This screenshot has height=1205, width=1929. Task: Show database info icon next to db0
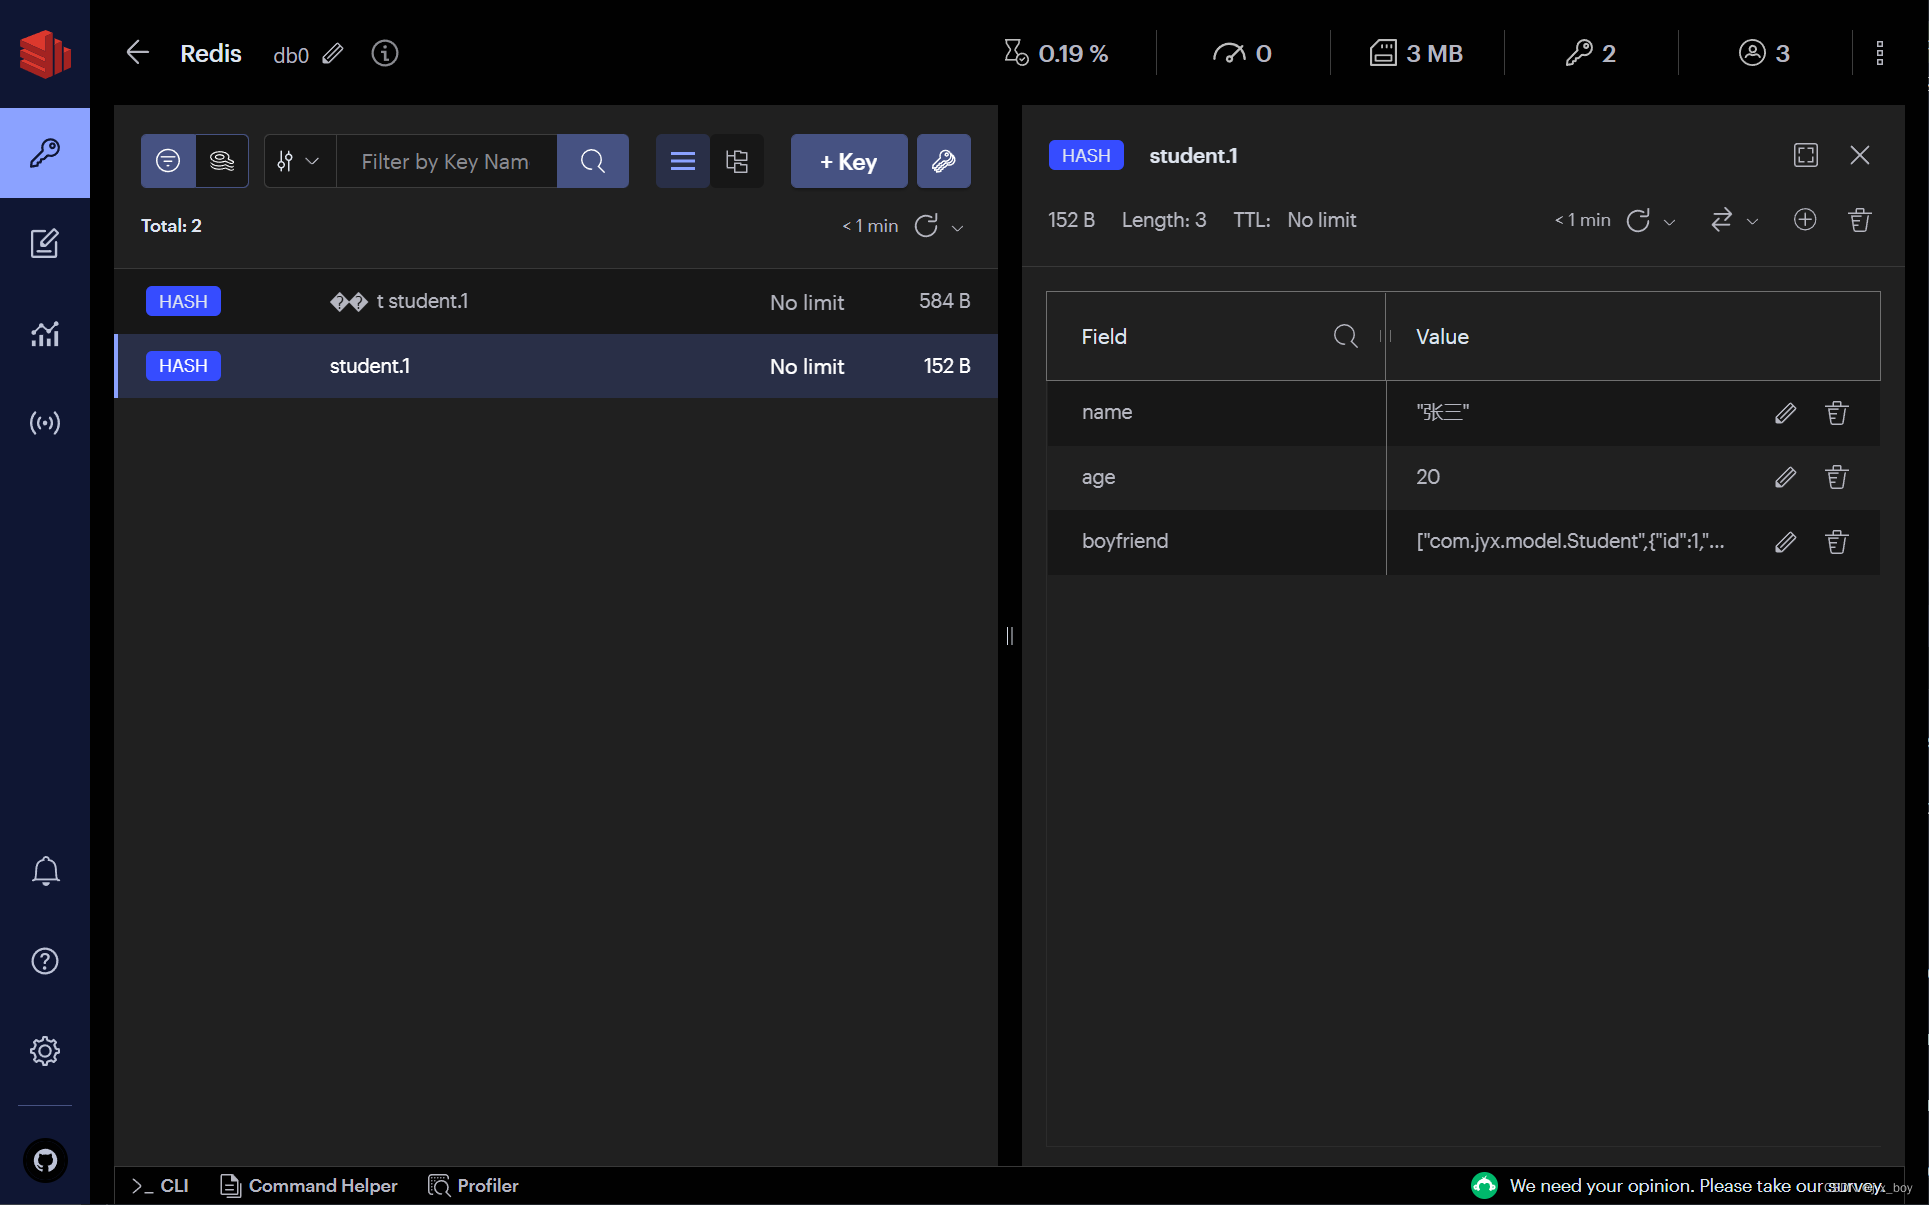coord(385,53)
